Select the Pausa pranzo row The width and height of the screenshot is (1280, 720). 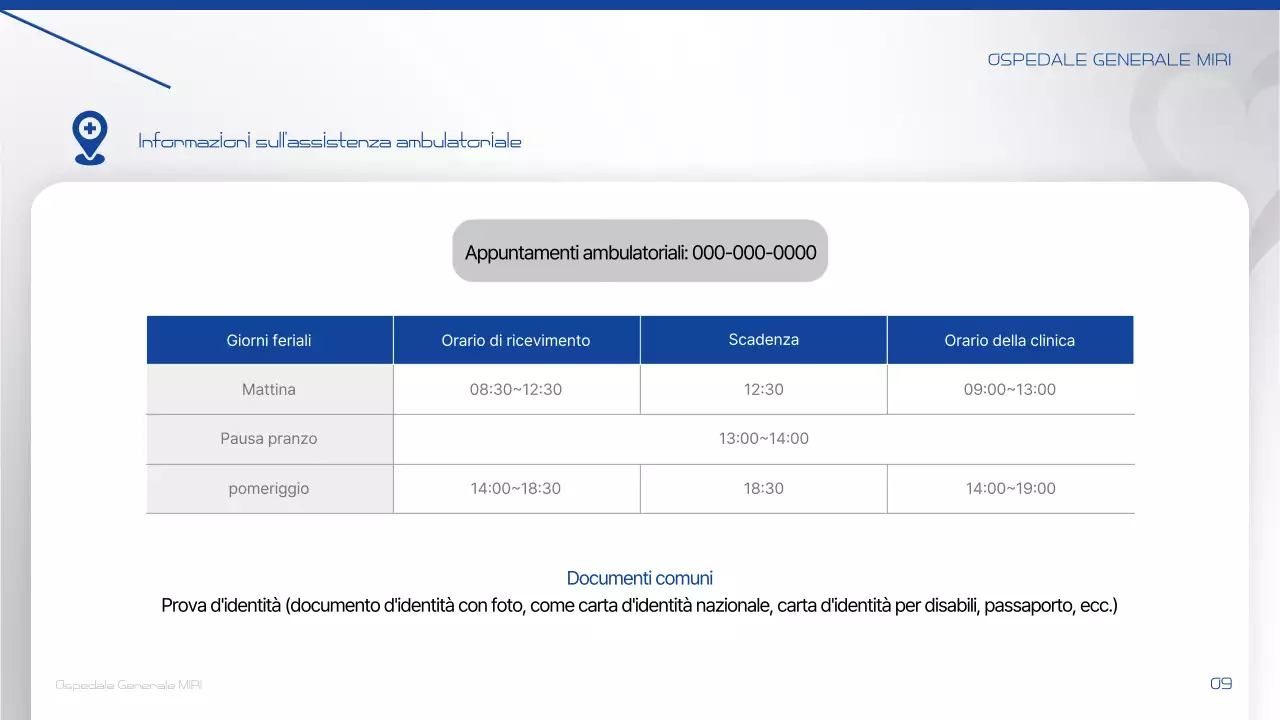pos(269,438)
